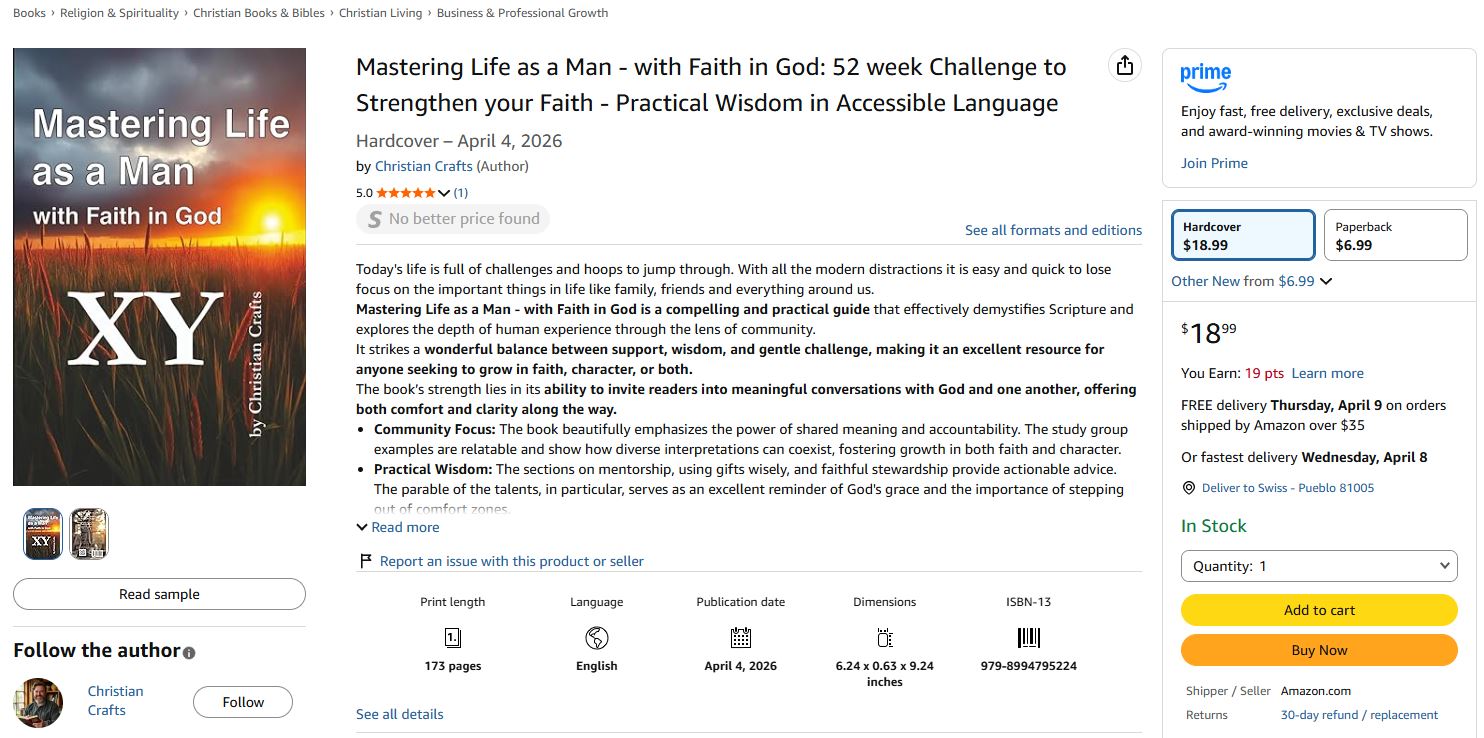Viewport: 1484px width, 738px height.
Task: Expand the Other New from $6.99 chevron
Action: (x=1326, y=282)
